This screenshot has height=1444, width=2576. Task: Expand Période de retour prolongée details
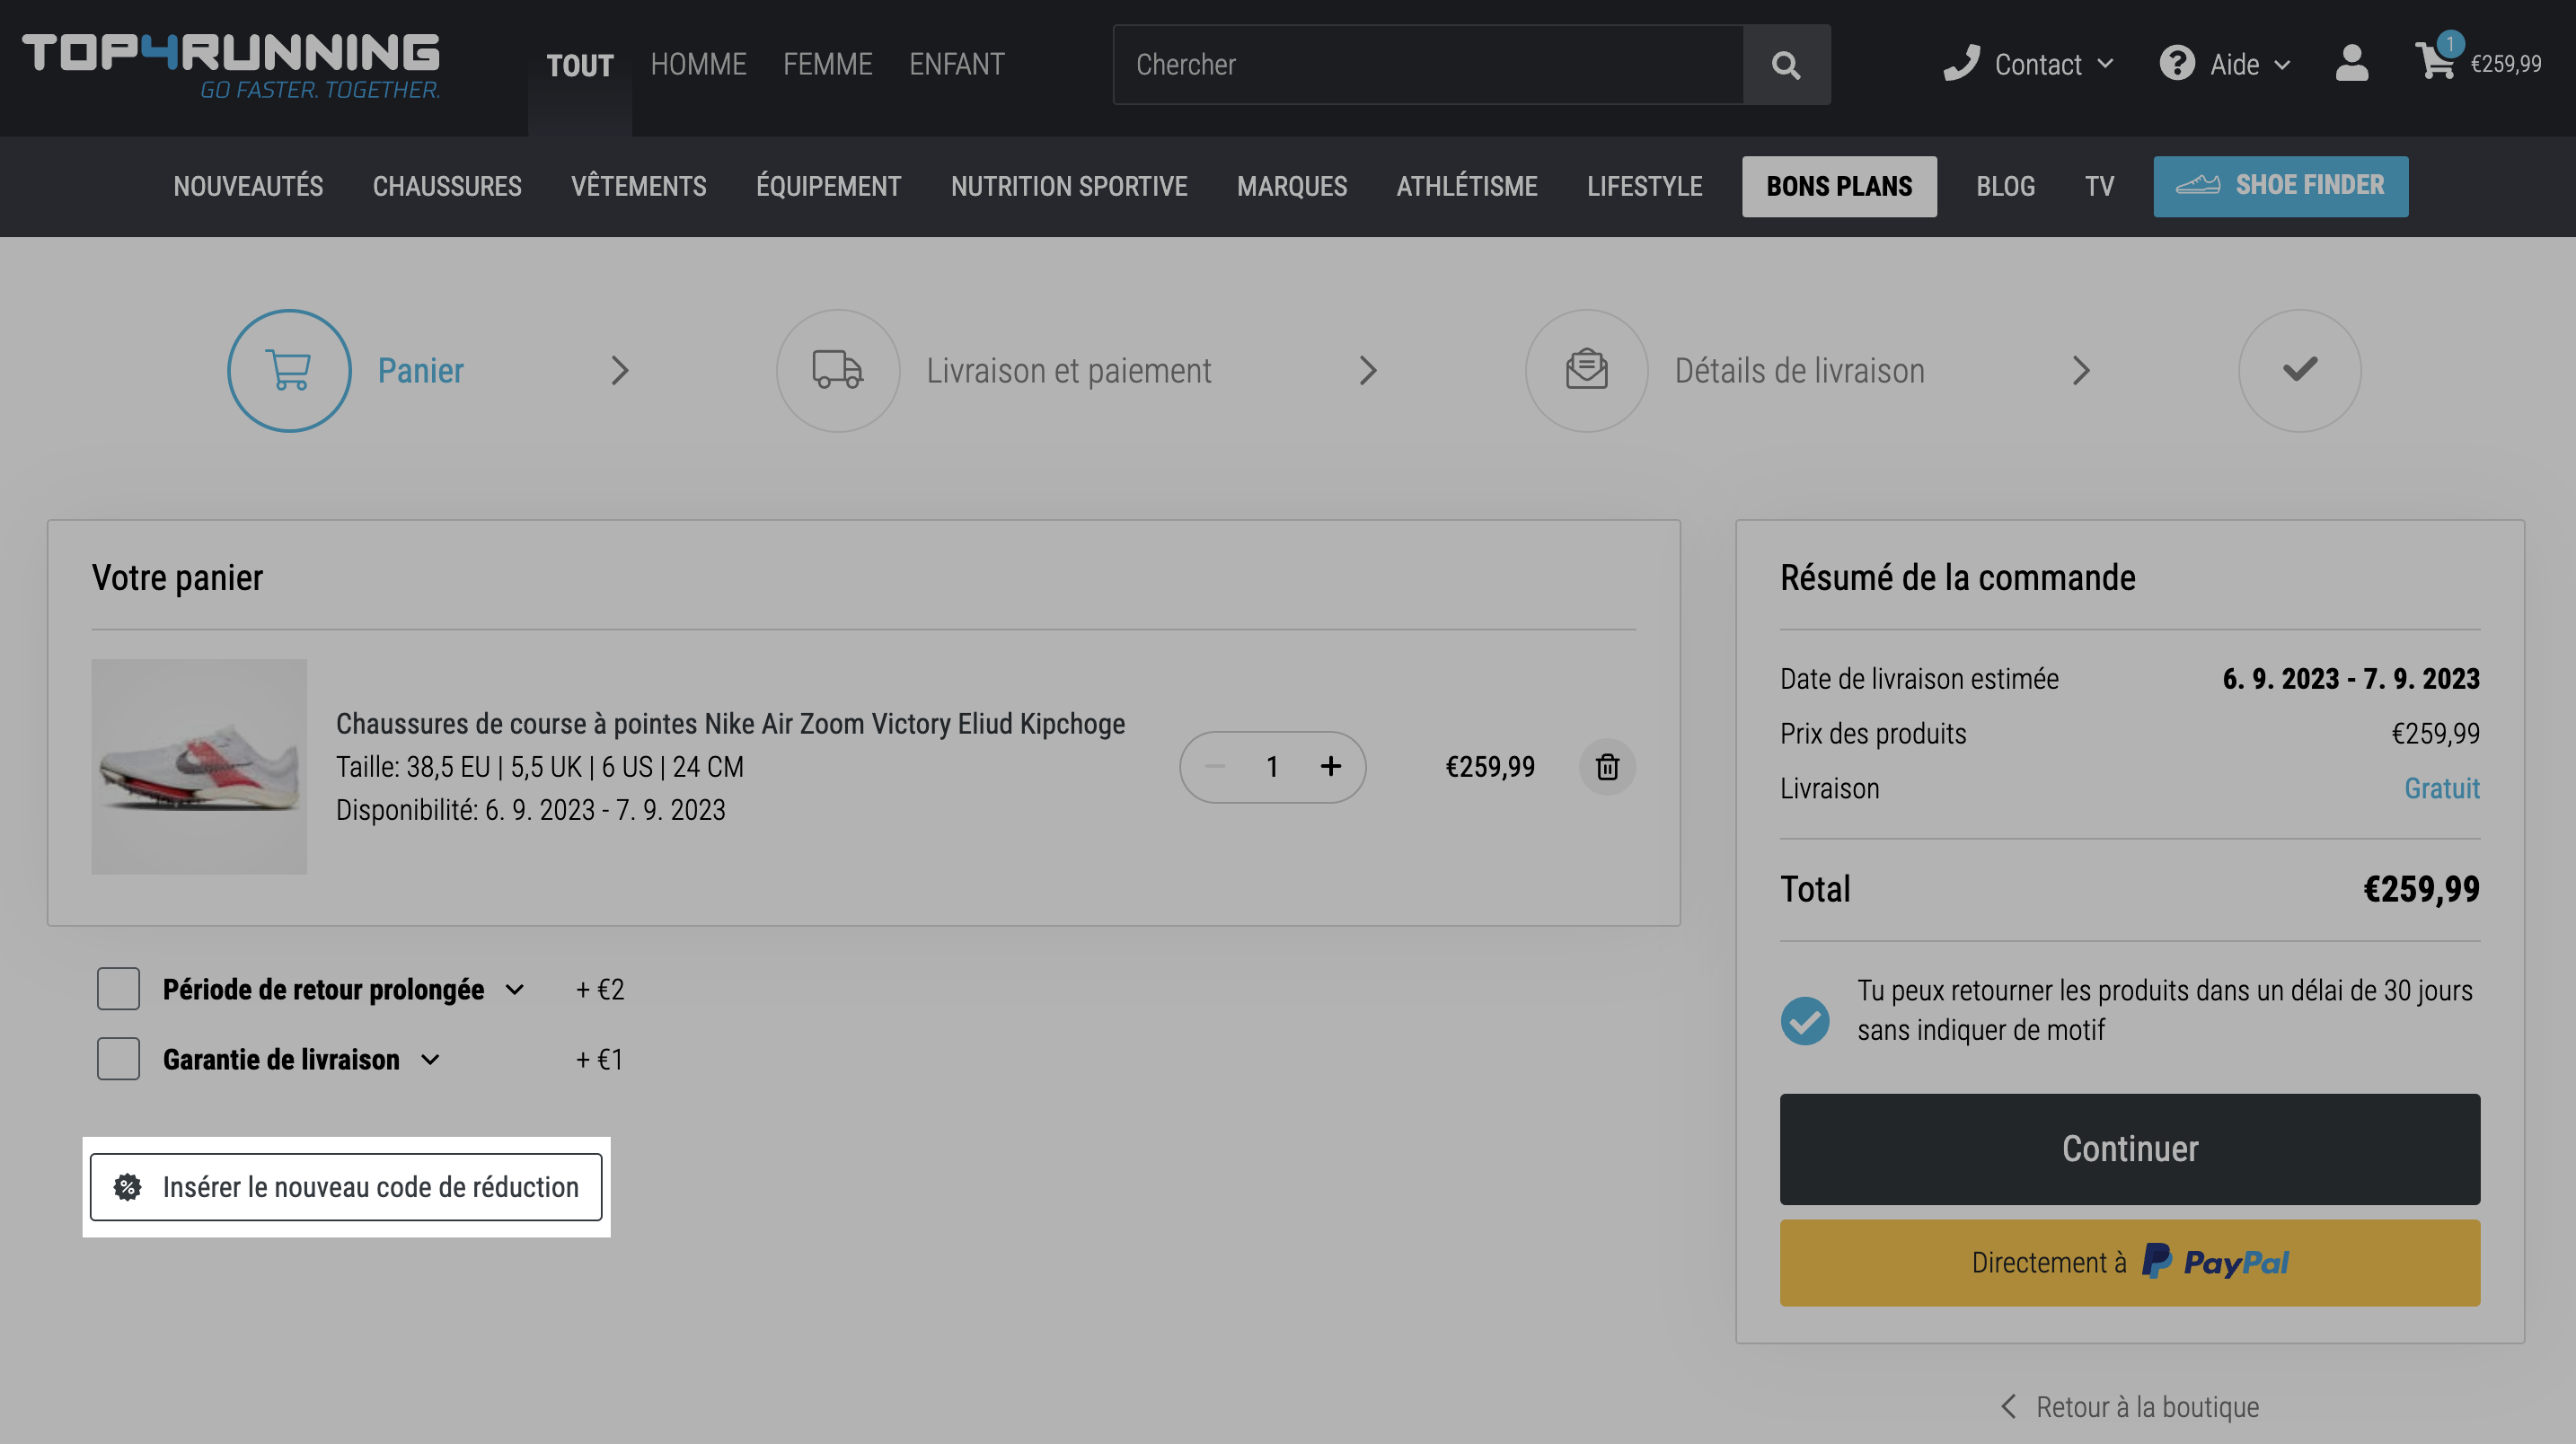coord(515,990)
